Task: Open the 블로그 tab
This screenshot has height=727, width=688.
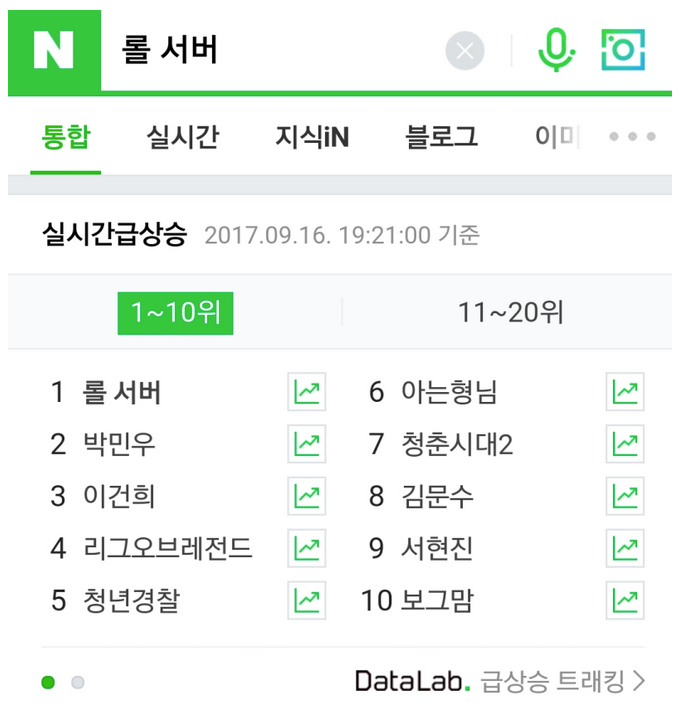Action: point(441,137)
